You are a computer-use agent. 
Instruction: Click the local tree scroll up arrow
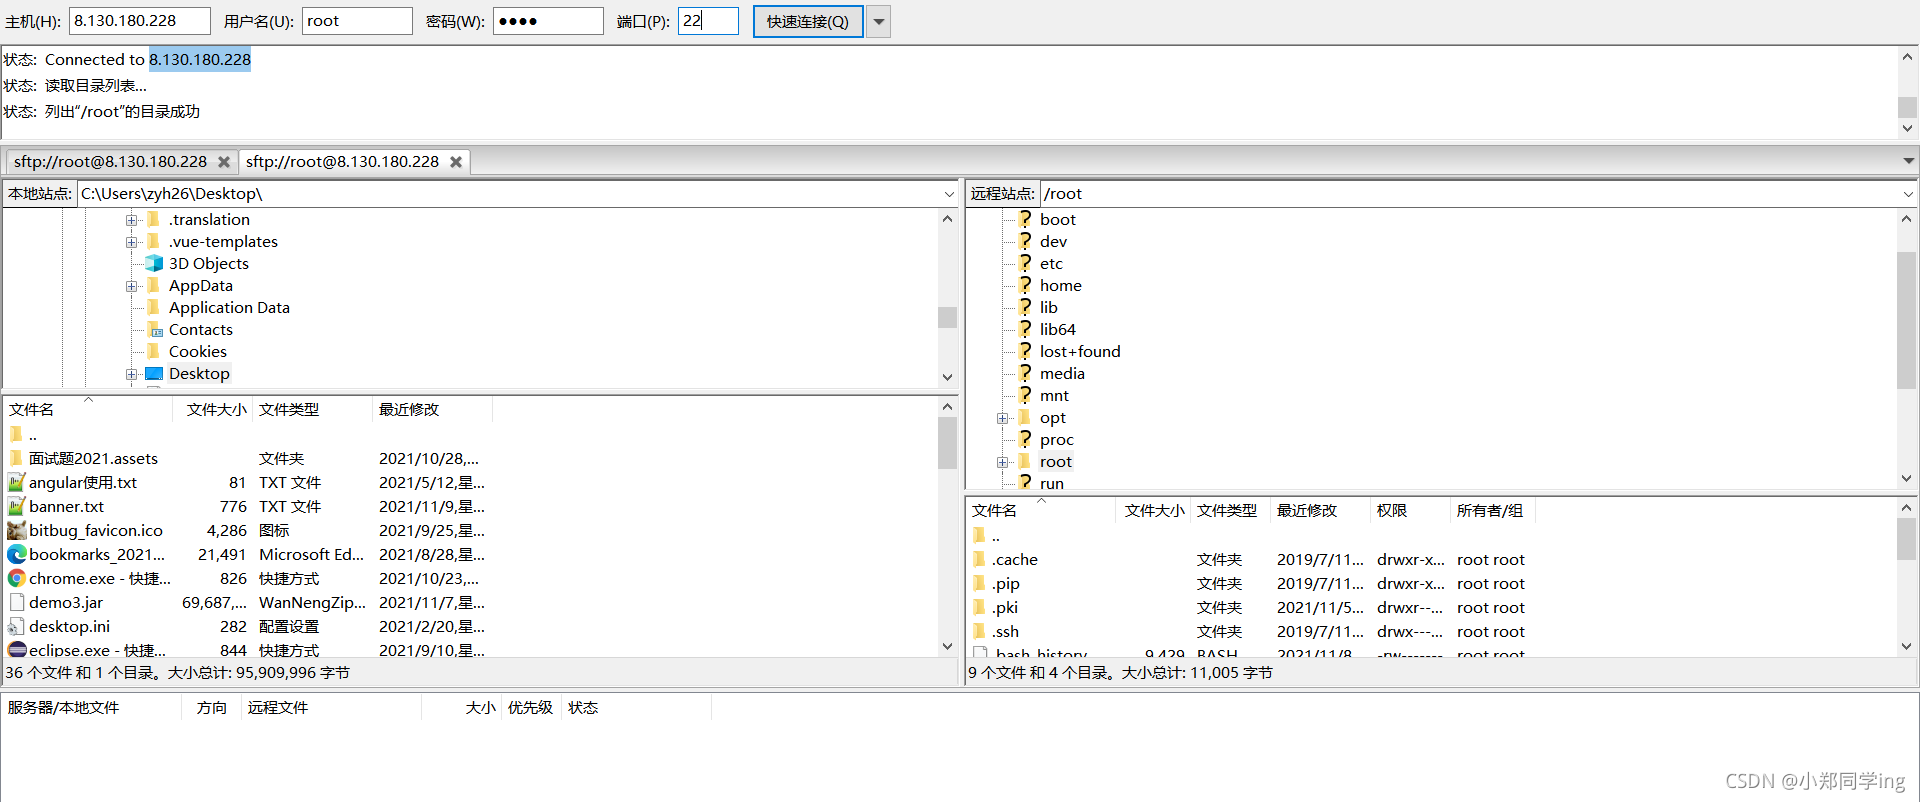tap(948, 218)
